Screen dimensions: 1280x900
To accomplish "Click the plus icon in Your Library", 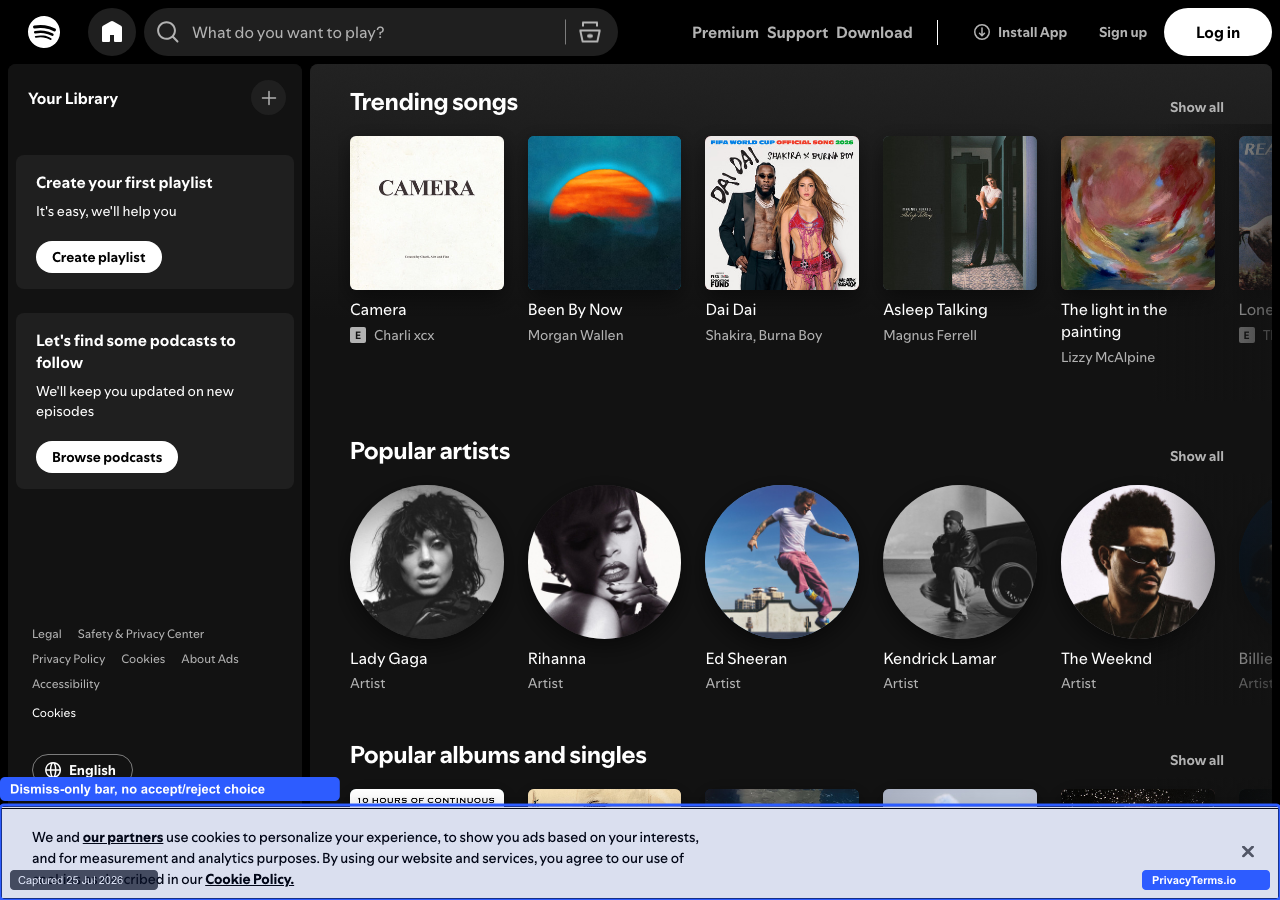I will pos(268,98).
